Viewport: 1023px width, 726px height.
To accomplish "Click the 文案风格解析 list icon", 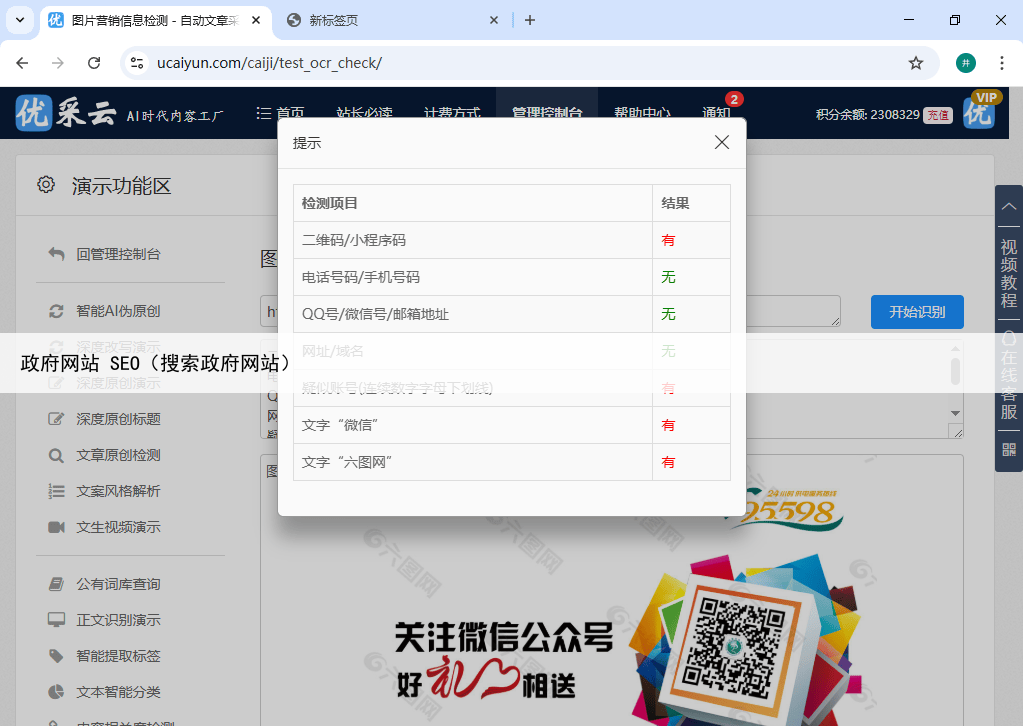I will coord(57,491).
